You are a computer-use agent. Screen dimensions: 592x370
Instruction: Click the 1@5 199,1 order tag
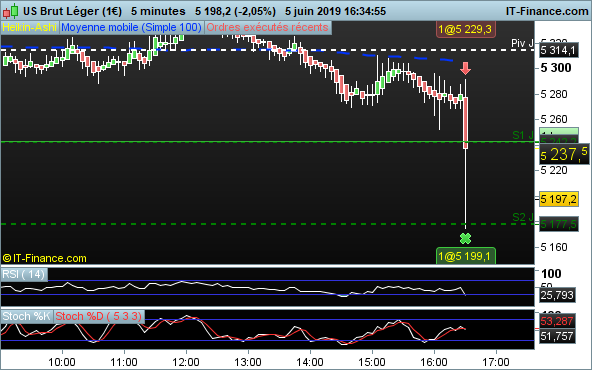click(466, 256)
